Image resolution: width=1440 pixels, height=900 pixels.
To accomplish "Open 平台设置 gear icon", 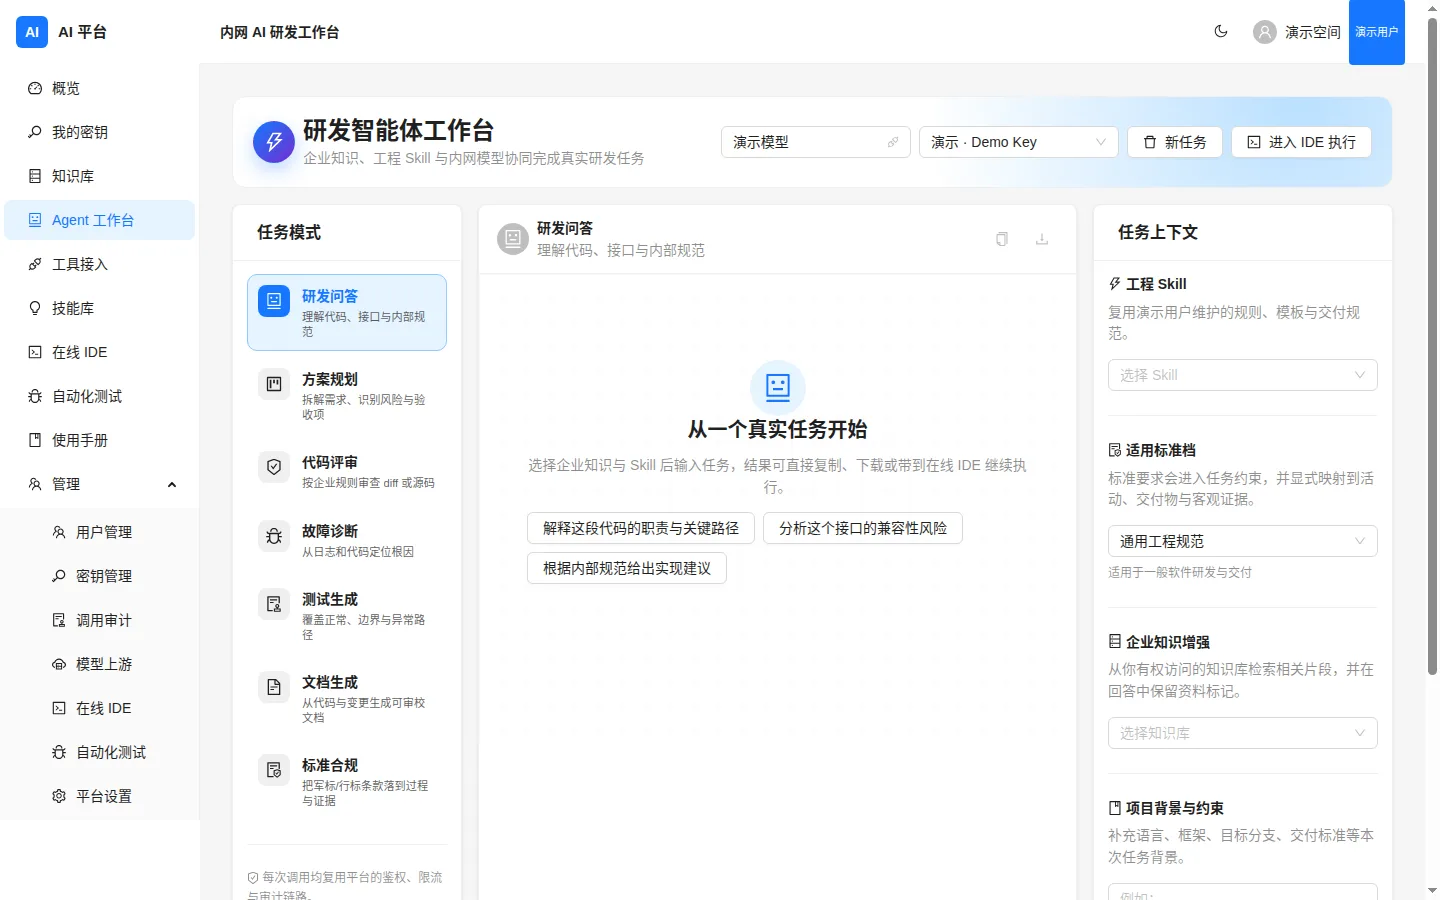I will [x=59, y=796].
